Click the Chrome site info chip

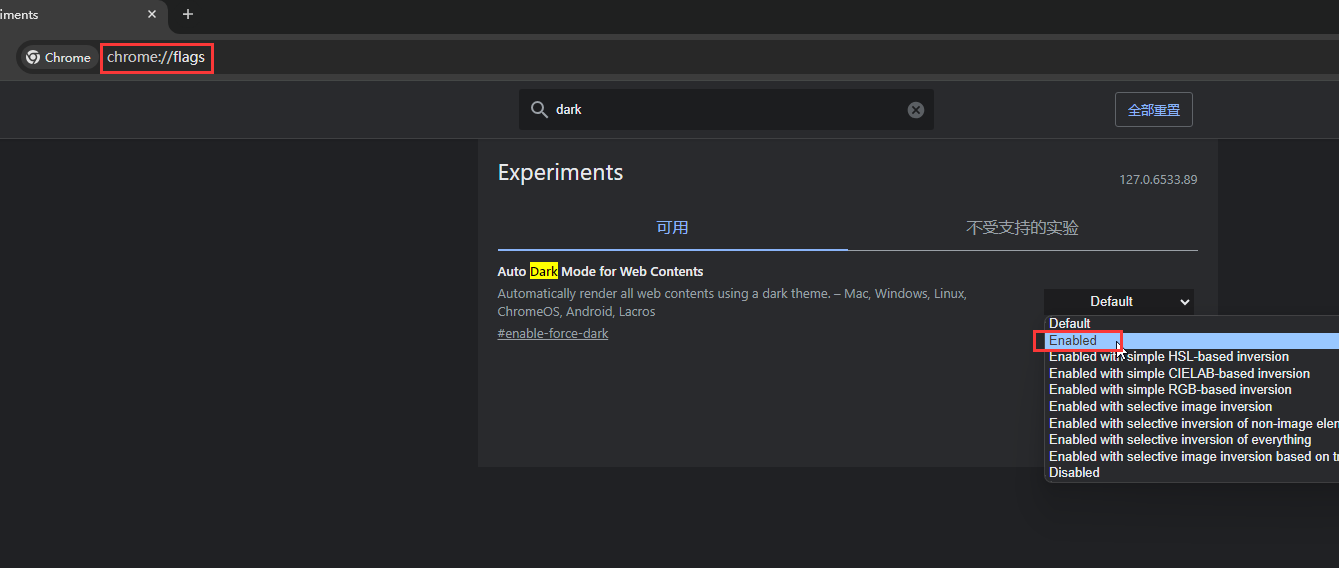coord(58,58)
